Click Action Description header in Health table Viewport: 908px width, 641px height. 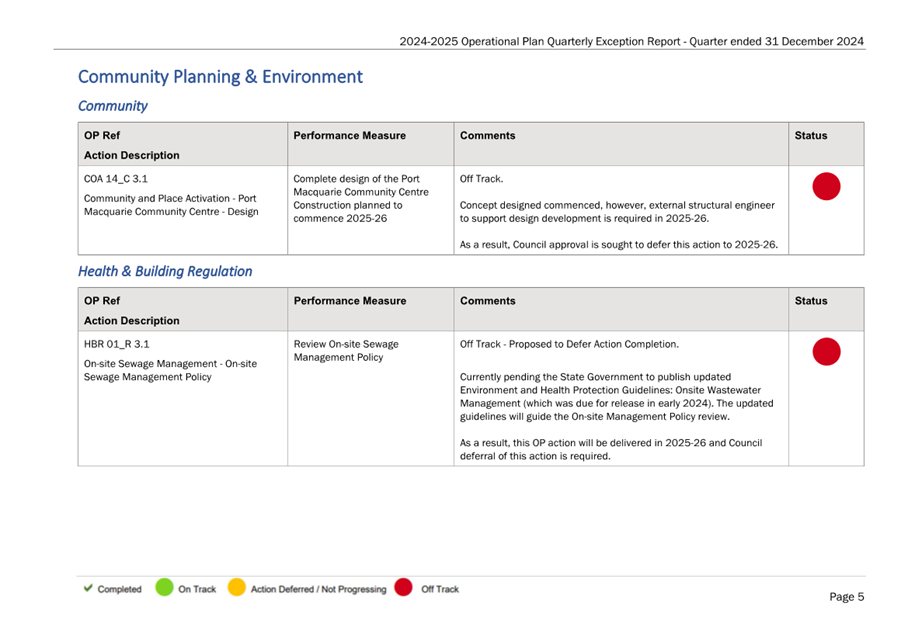[x=131, y=321]
